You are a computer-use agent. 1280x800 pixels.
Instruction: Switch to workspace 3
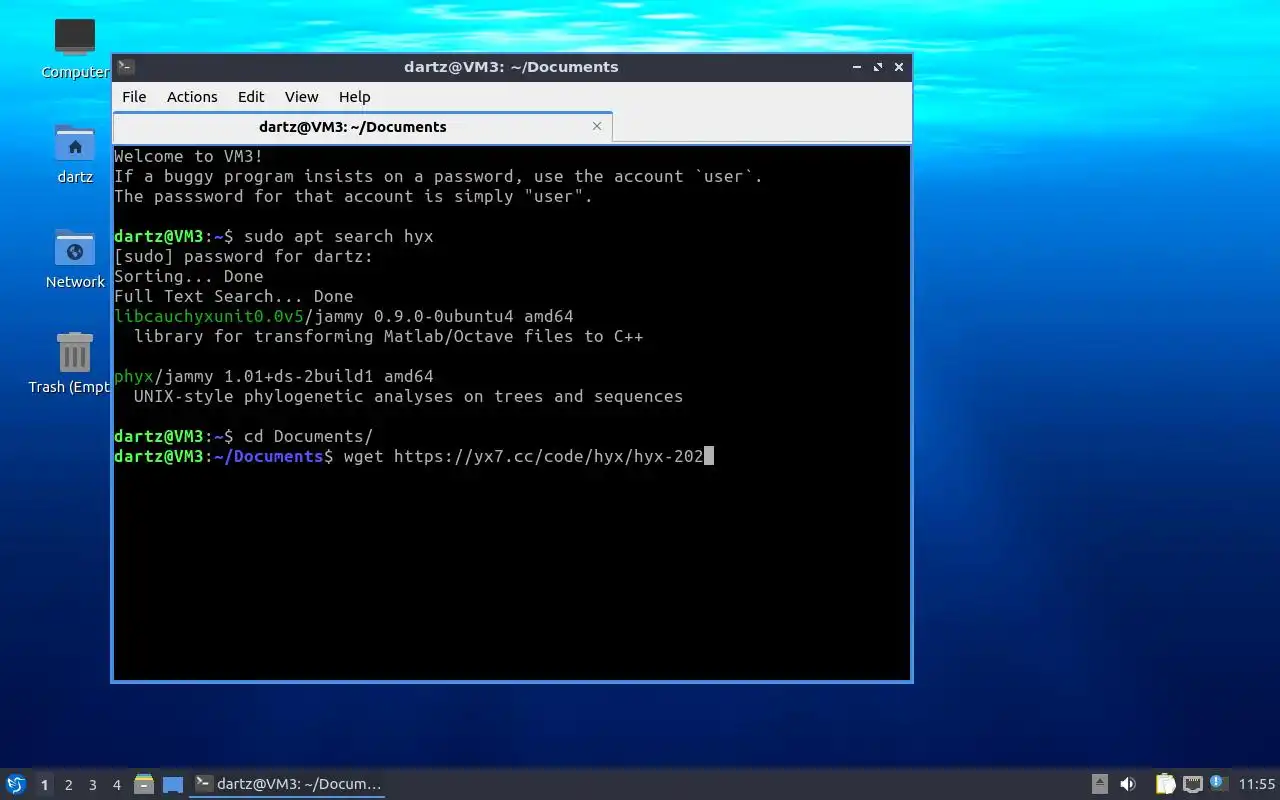[x=92, y=785]
